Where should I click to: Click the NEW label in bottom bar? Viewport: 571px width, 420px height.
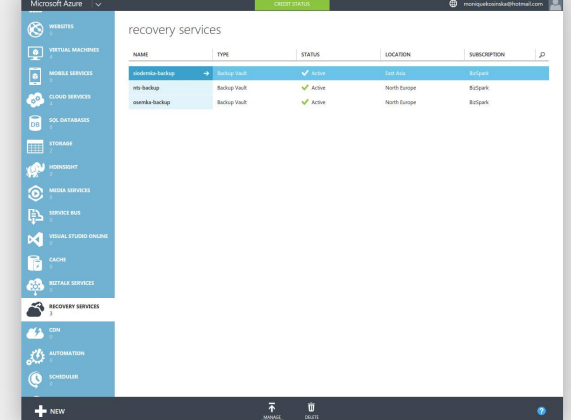pos(58,411)
